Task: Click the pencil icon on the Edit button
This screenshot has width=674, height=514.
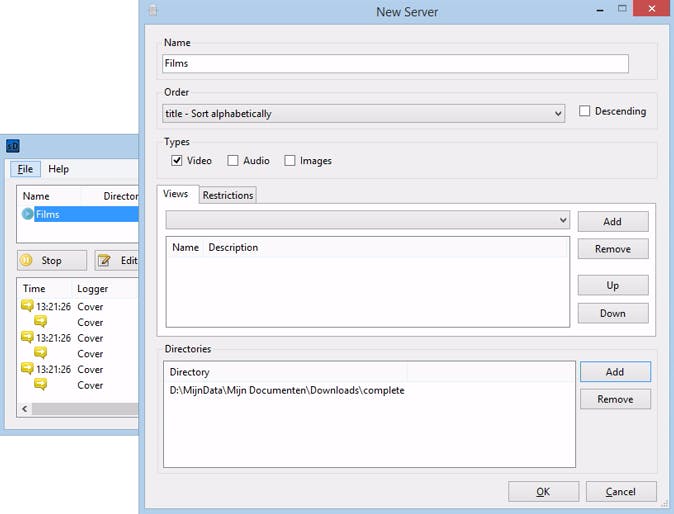Action: pyautogui.click(x=104, y=260)
